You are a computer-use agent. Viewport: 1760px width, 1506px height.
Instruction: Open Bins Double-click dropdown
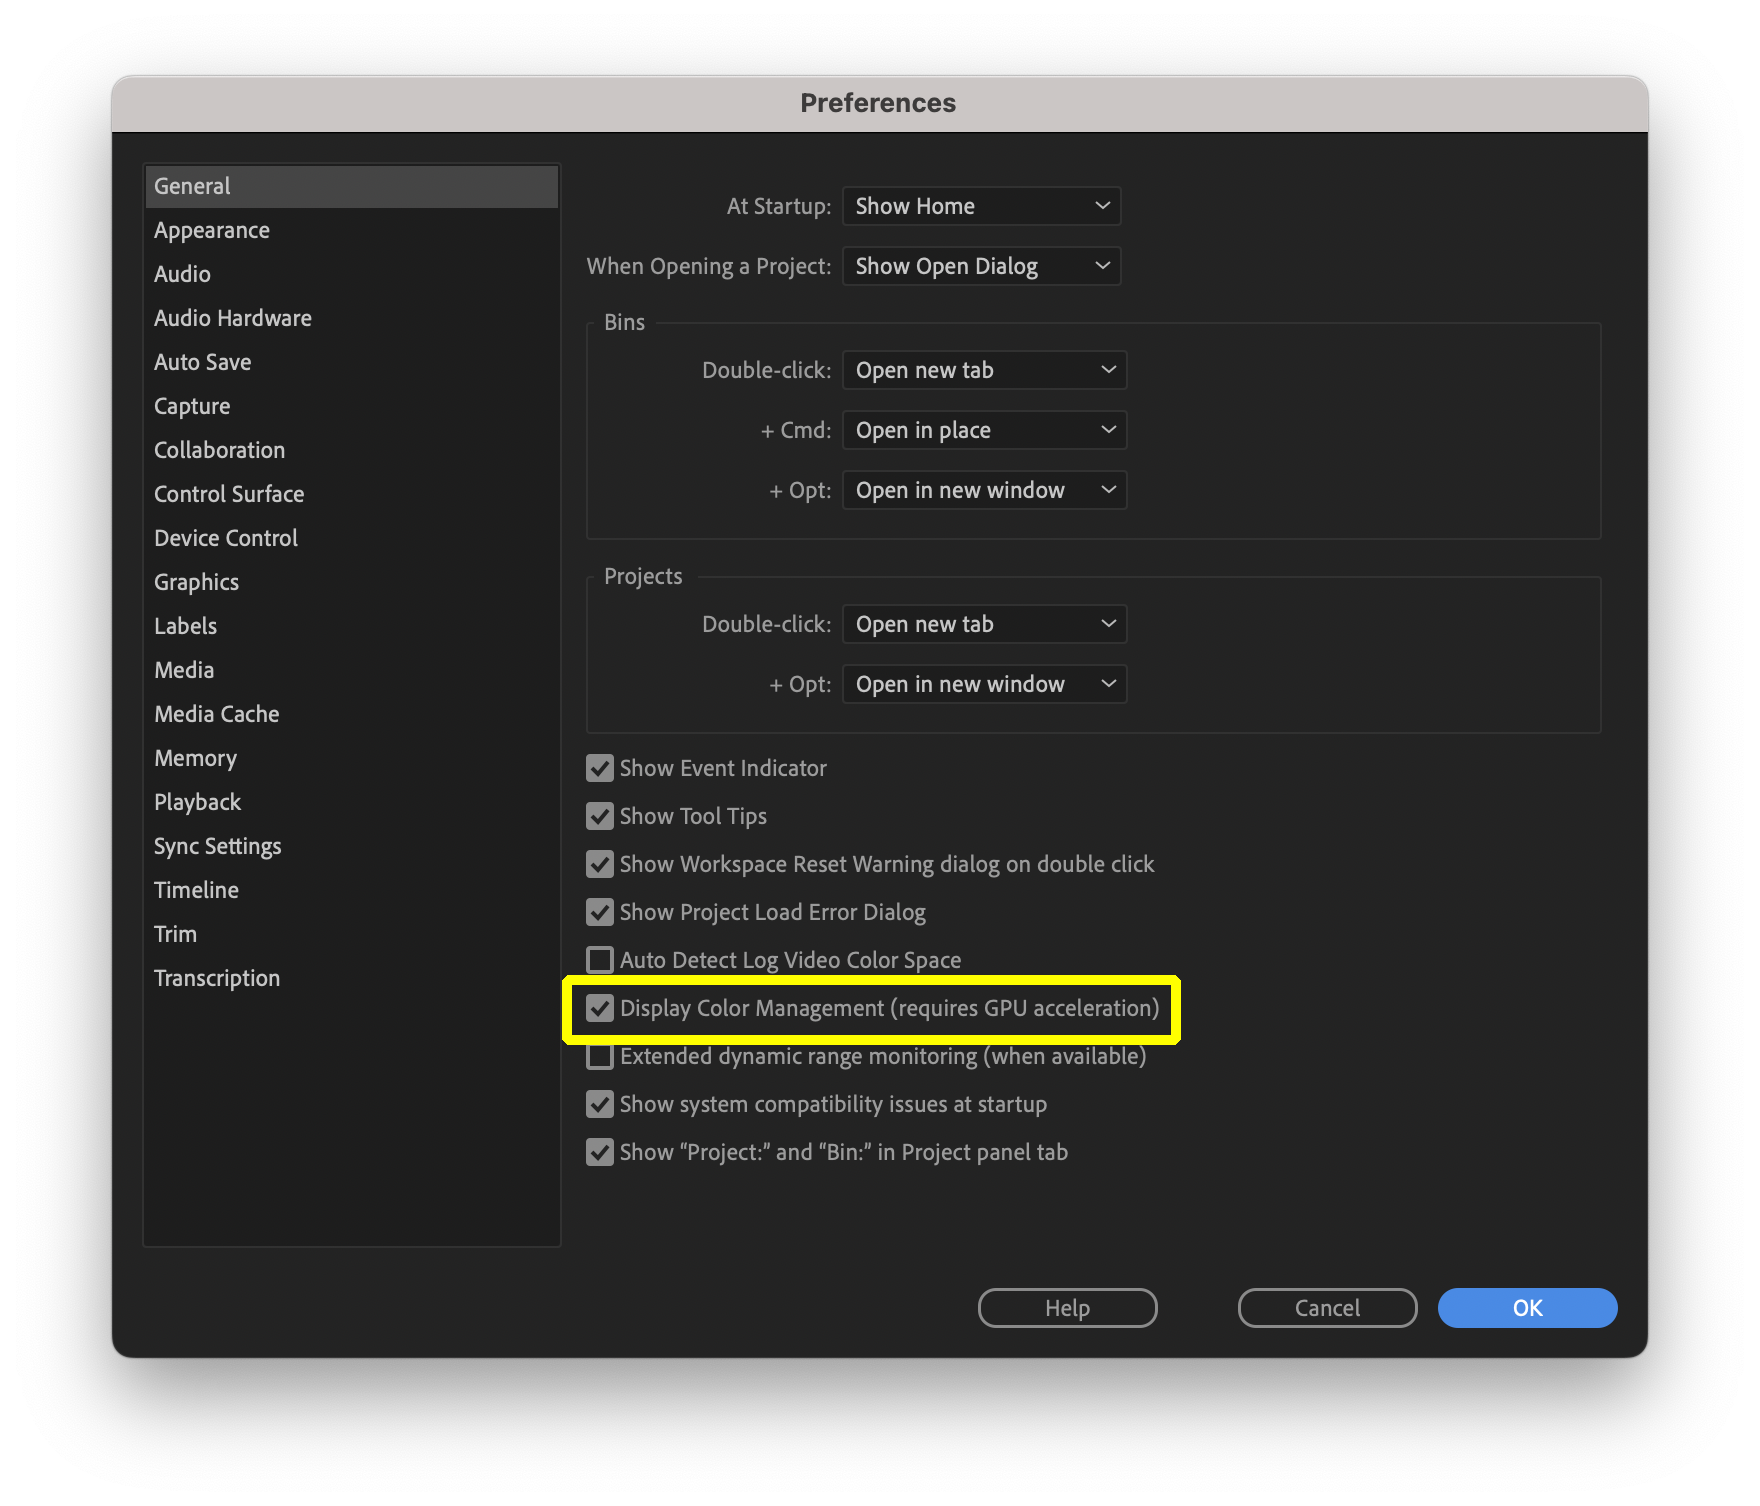[985, 370]
